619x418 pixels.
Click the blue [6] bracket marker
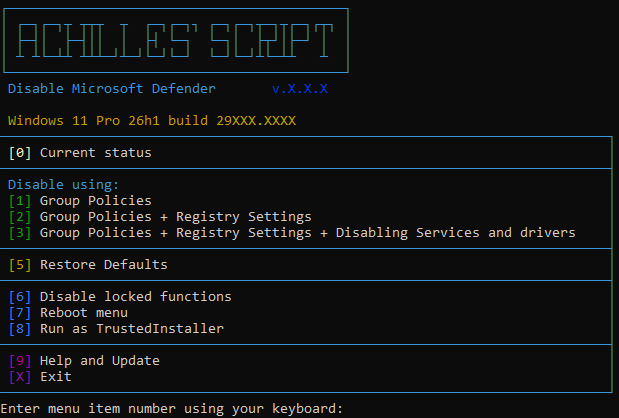(x=20, y=297)
